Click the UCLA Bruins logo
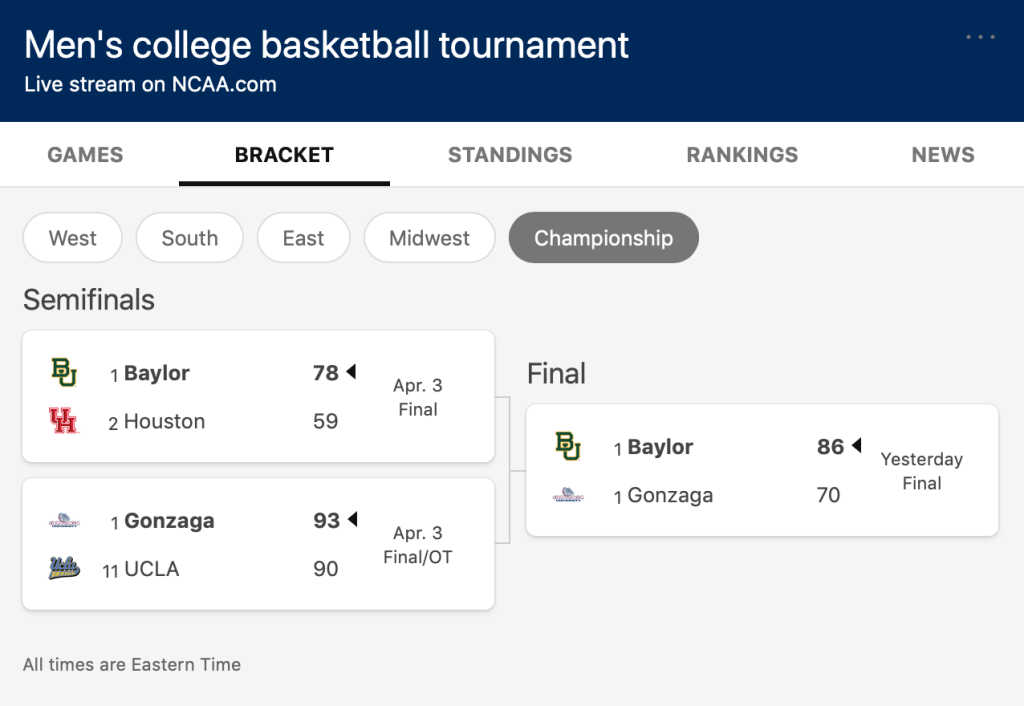Image resolution: width=1024 pixels, height=706 pixels. (64, 569)
